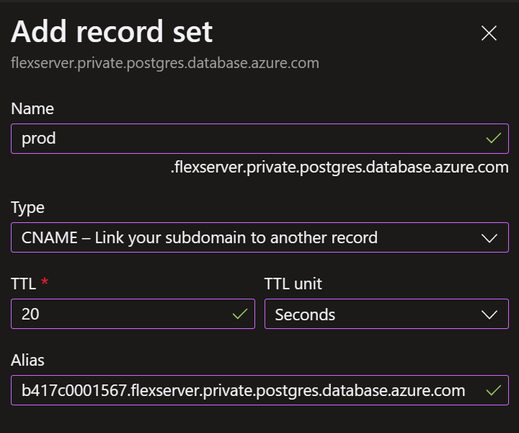Open the TTL unit Seconds dropdown

click(386, 314)
